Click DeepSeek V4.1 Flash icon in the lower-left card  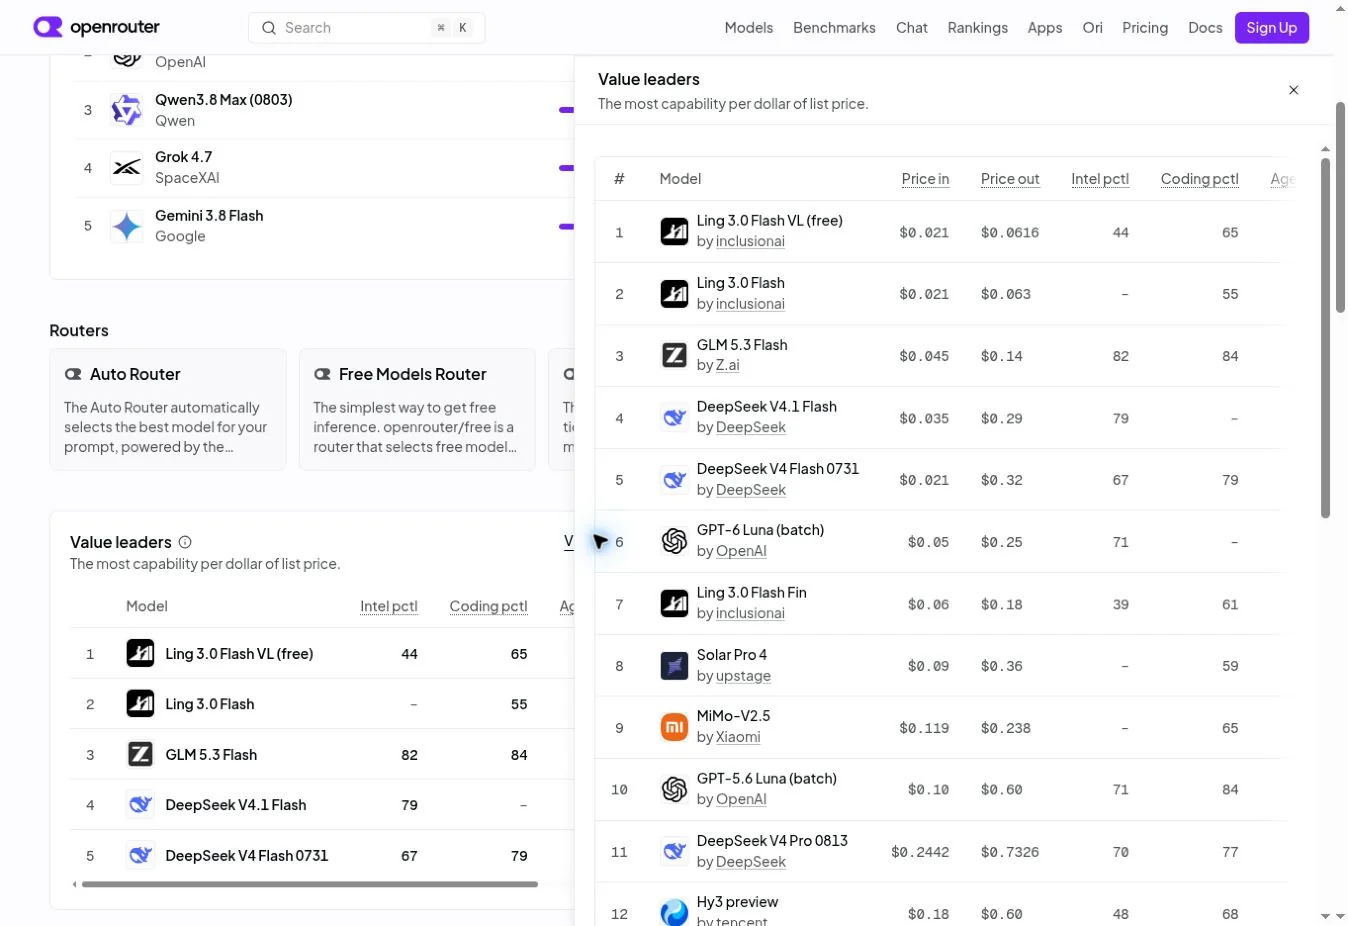pyautogui.click(x=140, y=805)
